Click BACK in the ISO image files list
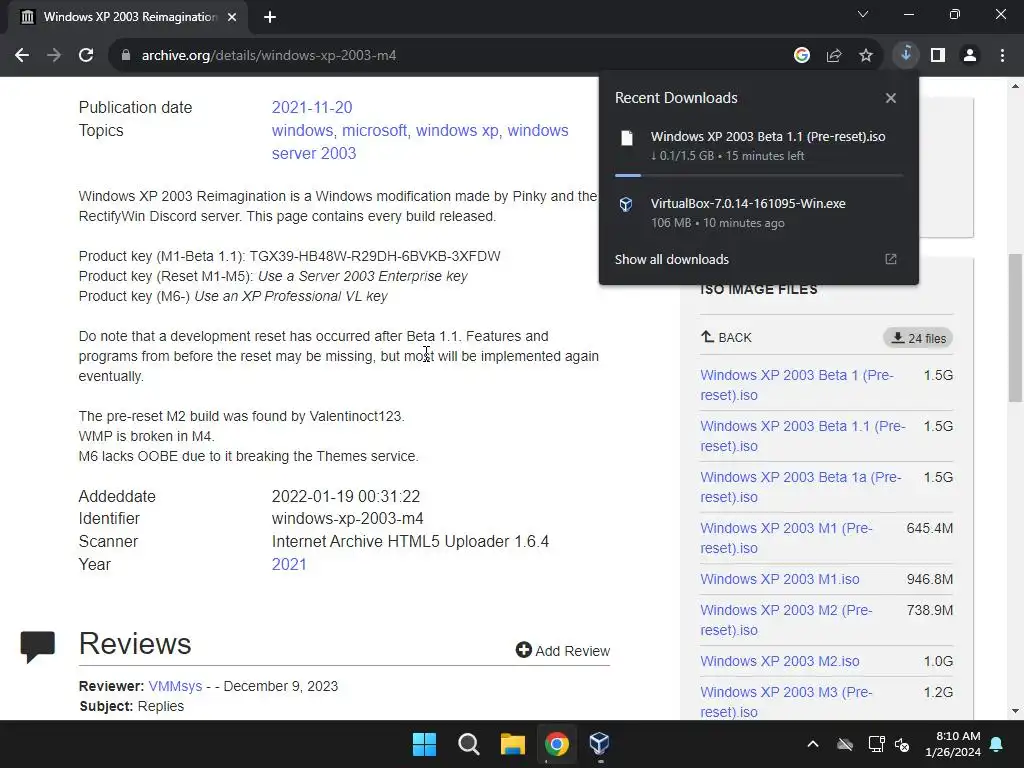Screen dimensions: 1024x768 click(x=726, y=338)
